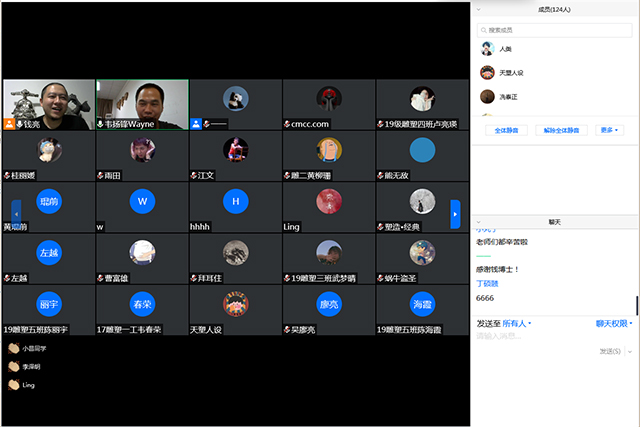Mute all members with 全体静音
The width and height of the screenshot is (640, 427).
click(506, 130)
